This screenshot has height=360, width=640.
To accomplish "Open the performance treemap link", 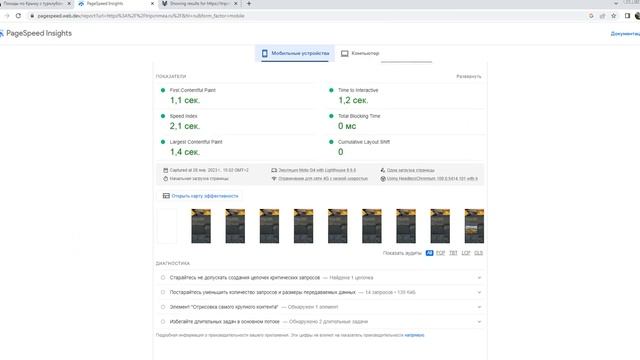I will tap(204, 196).
